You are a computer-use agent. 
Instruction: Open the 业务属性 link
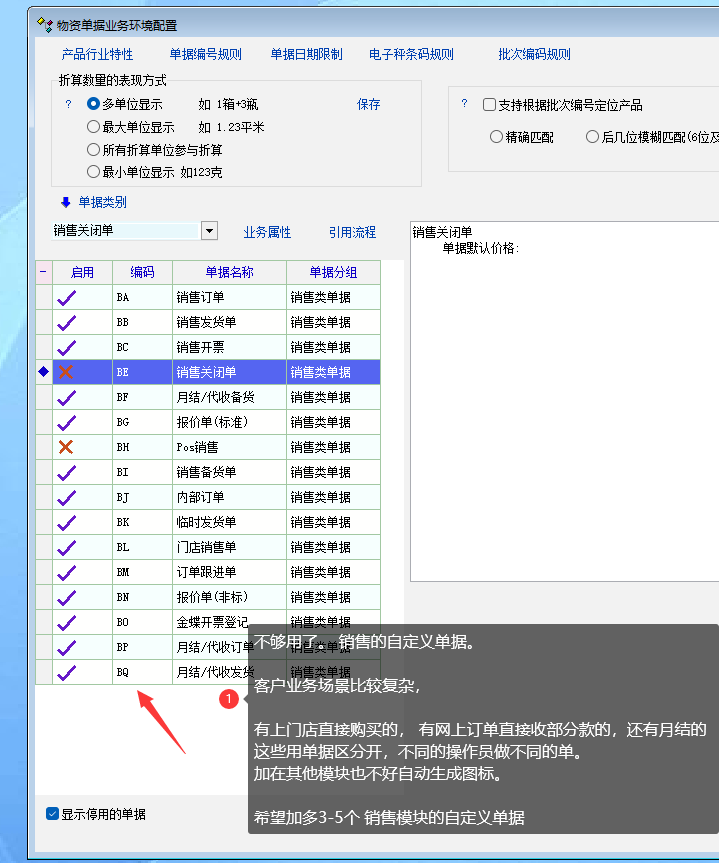(x=267, y=232)
